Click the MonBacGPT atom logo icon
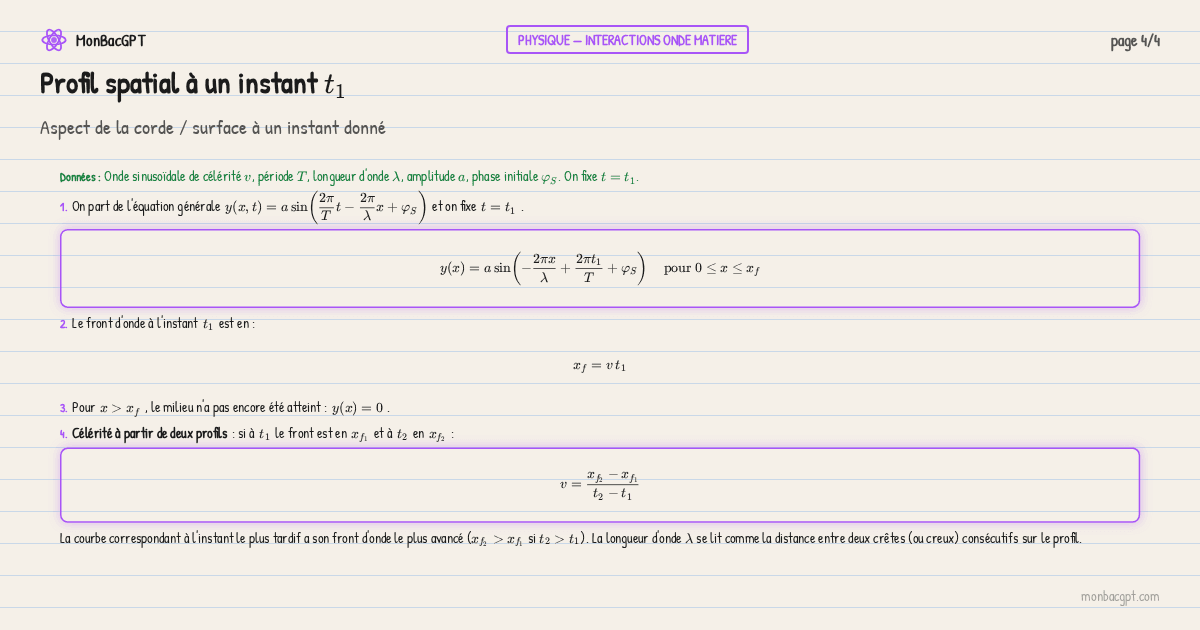This screenshot has height=630, width=1200. [x=53, y=40]
